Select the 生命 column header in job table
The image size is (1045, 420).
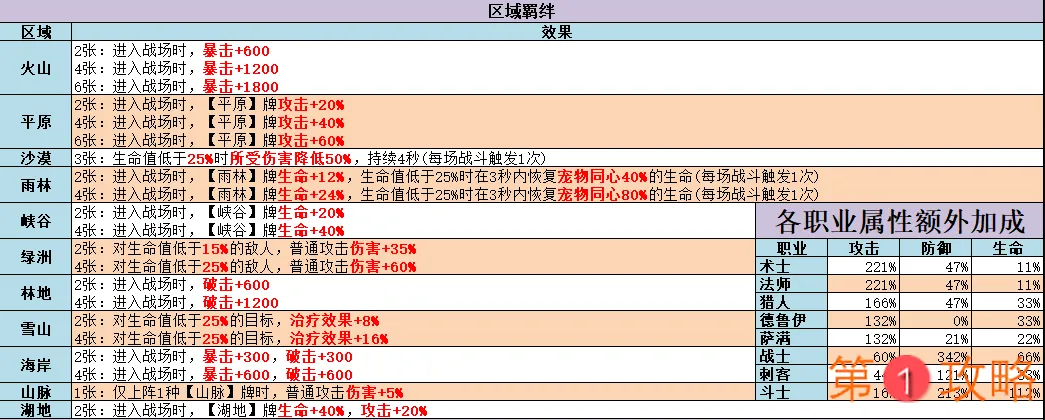[1008, 249]
